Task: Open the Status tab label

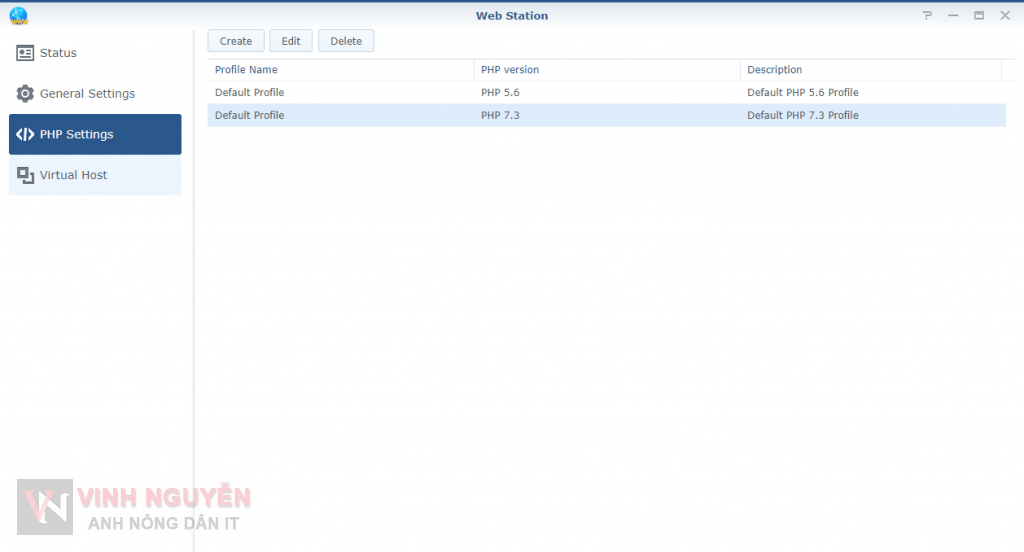Action: point(58,53)
